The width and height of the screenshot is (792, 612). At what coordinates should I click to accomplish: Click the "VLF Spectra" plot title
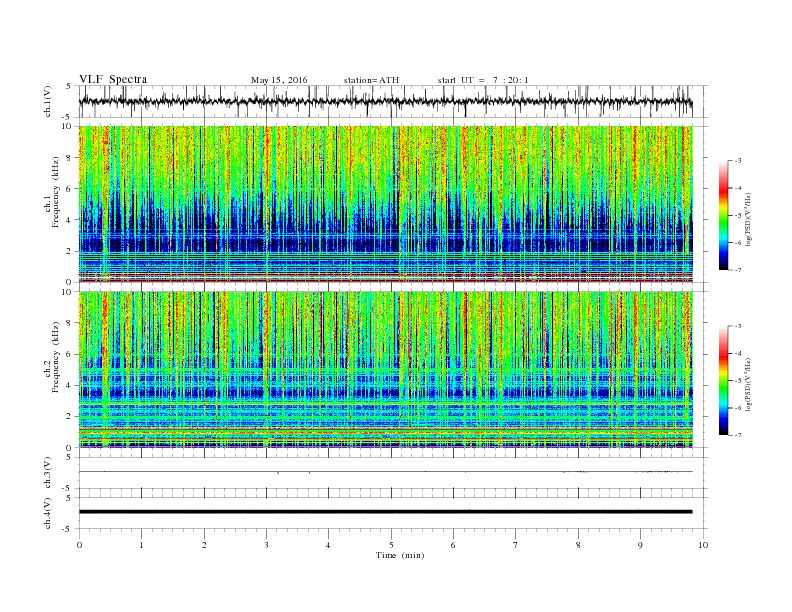tap(113, 79)
